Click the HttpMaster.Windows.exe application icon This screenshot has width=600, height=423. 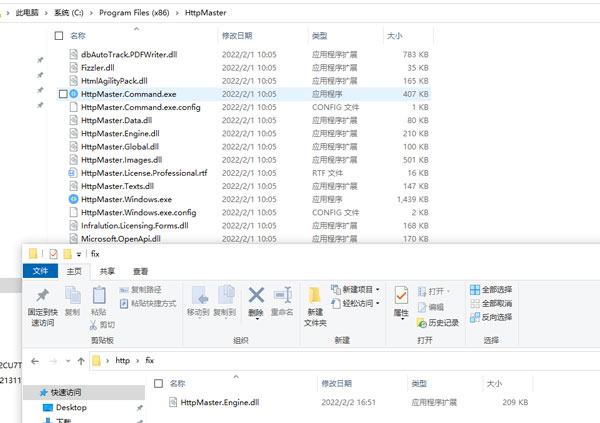pyautogui.click(x=73, y=199)
